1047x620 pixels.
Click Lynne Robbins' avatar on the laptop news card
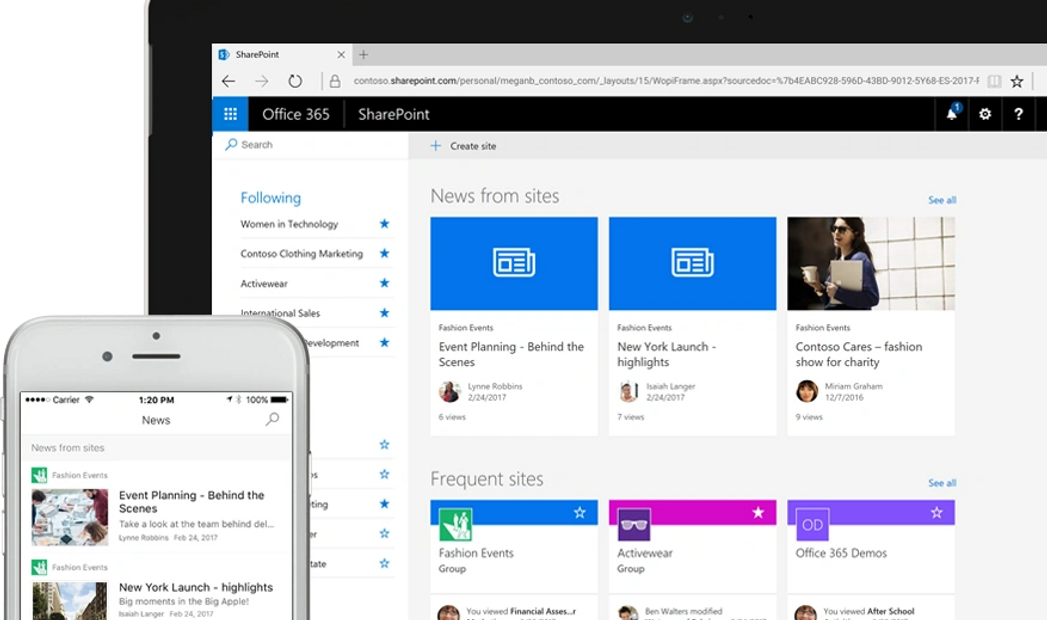449,391
